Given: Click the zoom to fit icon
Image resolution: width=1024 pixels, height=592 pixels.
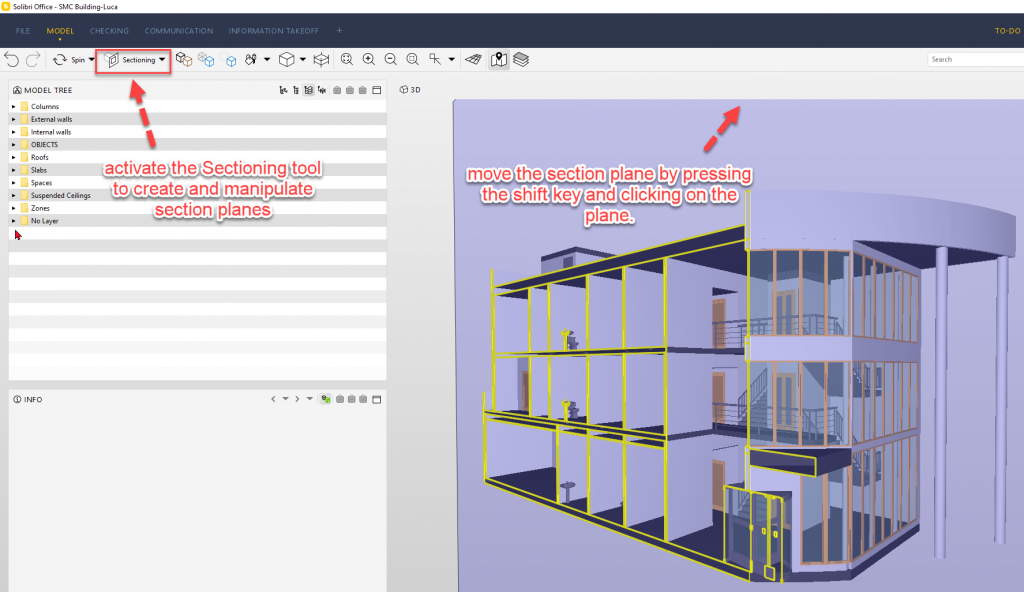Looking at the screenshot, I should (x=347, y=59).
